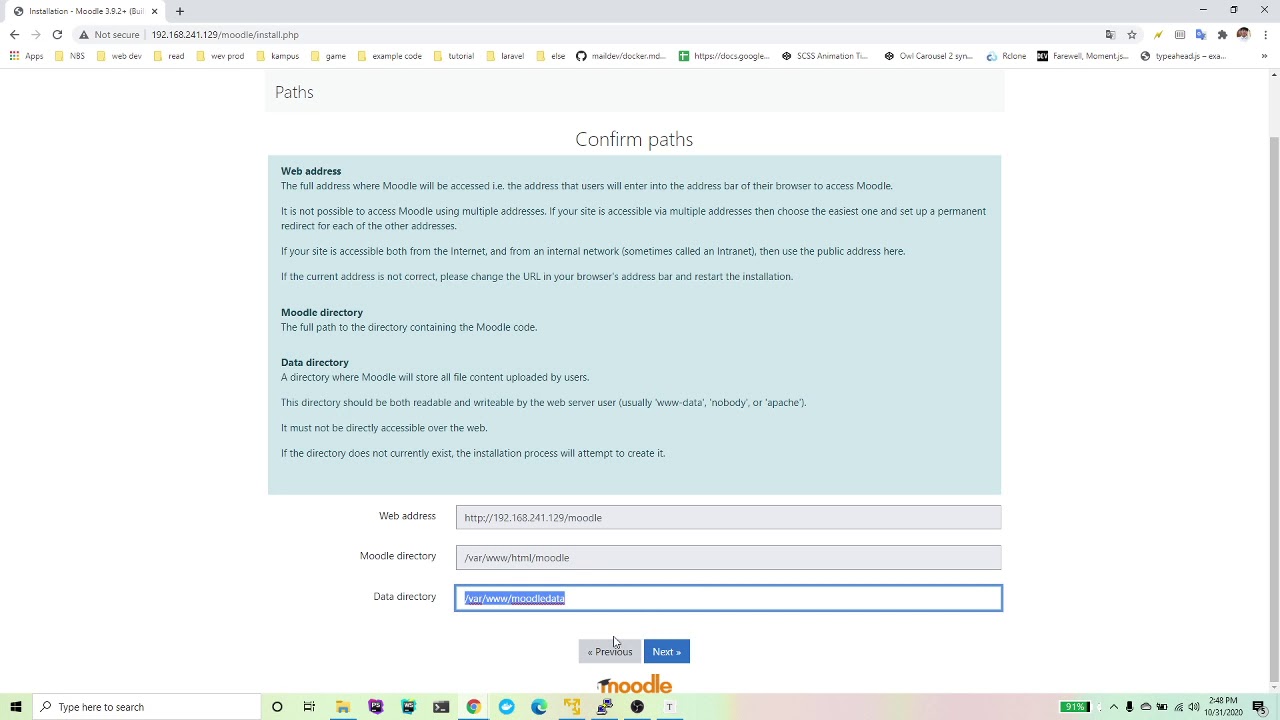Go back with the browser back arrow
Viewport: 1280px width, 720px height.
click(14, 34)
